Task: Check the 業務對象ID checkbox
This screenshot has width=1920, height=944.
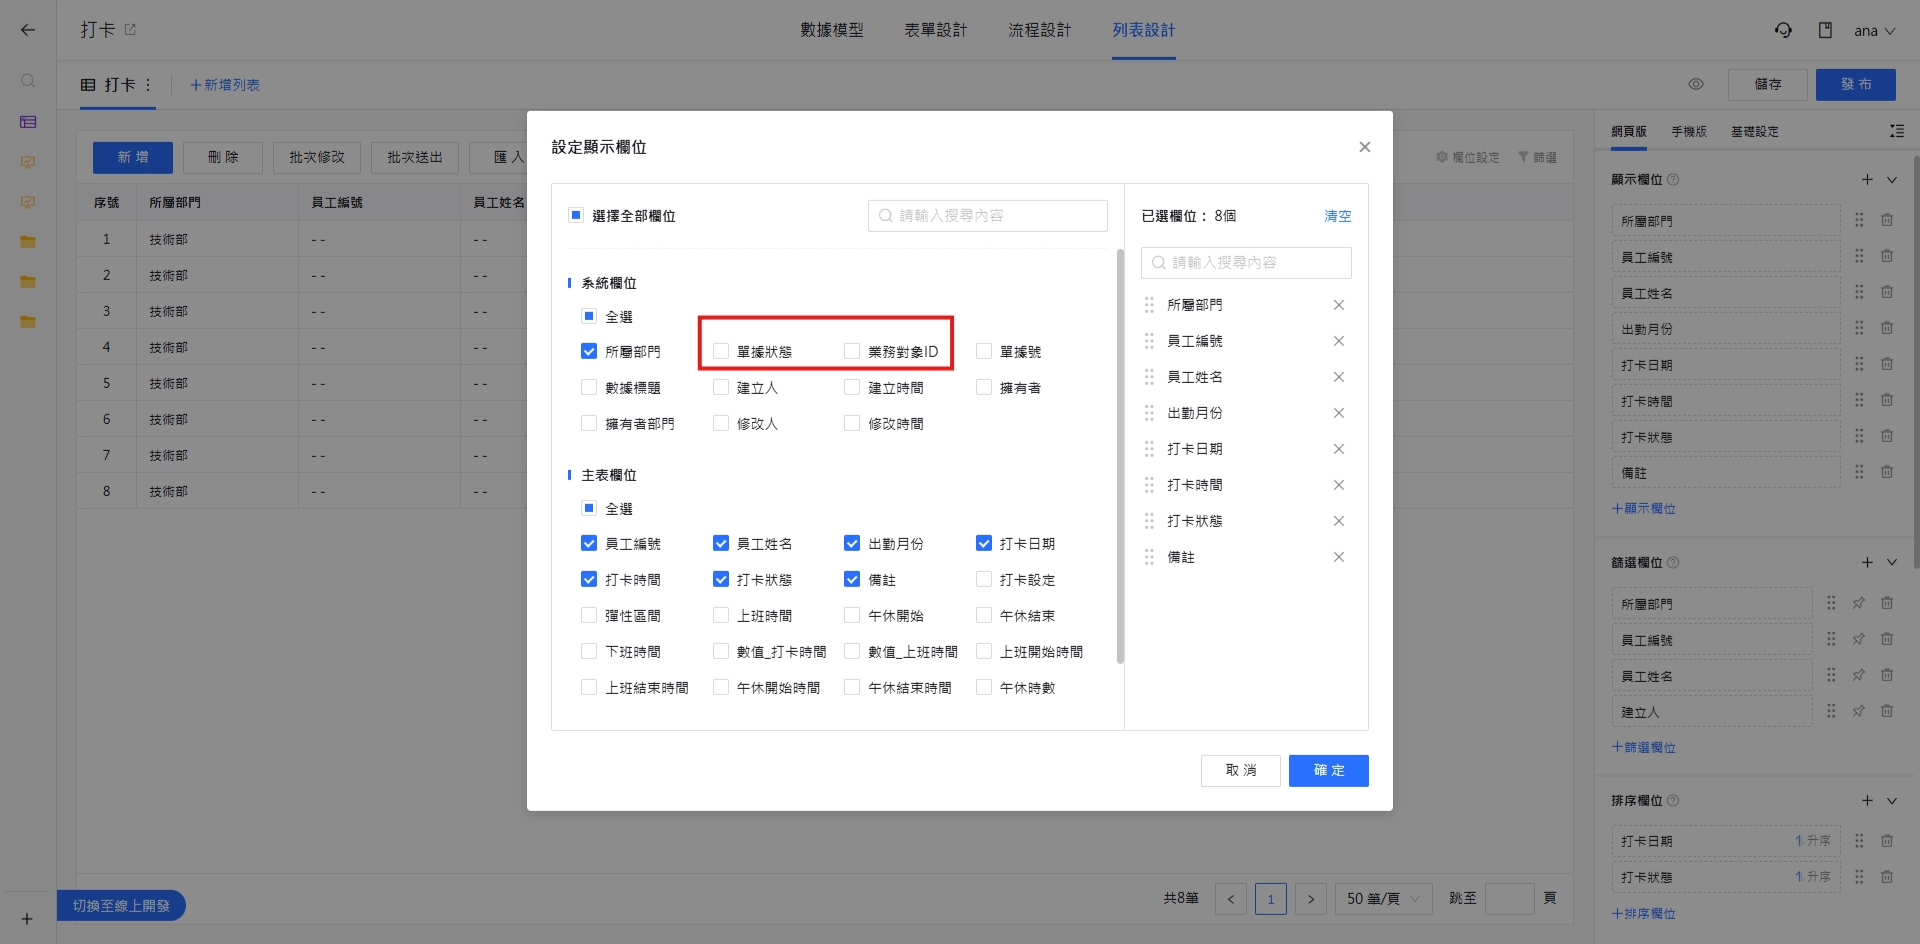Action: [x=852, y=351]
